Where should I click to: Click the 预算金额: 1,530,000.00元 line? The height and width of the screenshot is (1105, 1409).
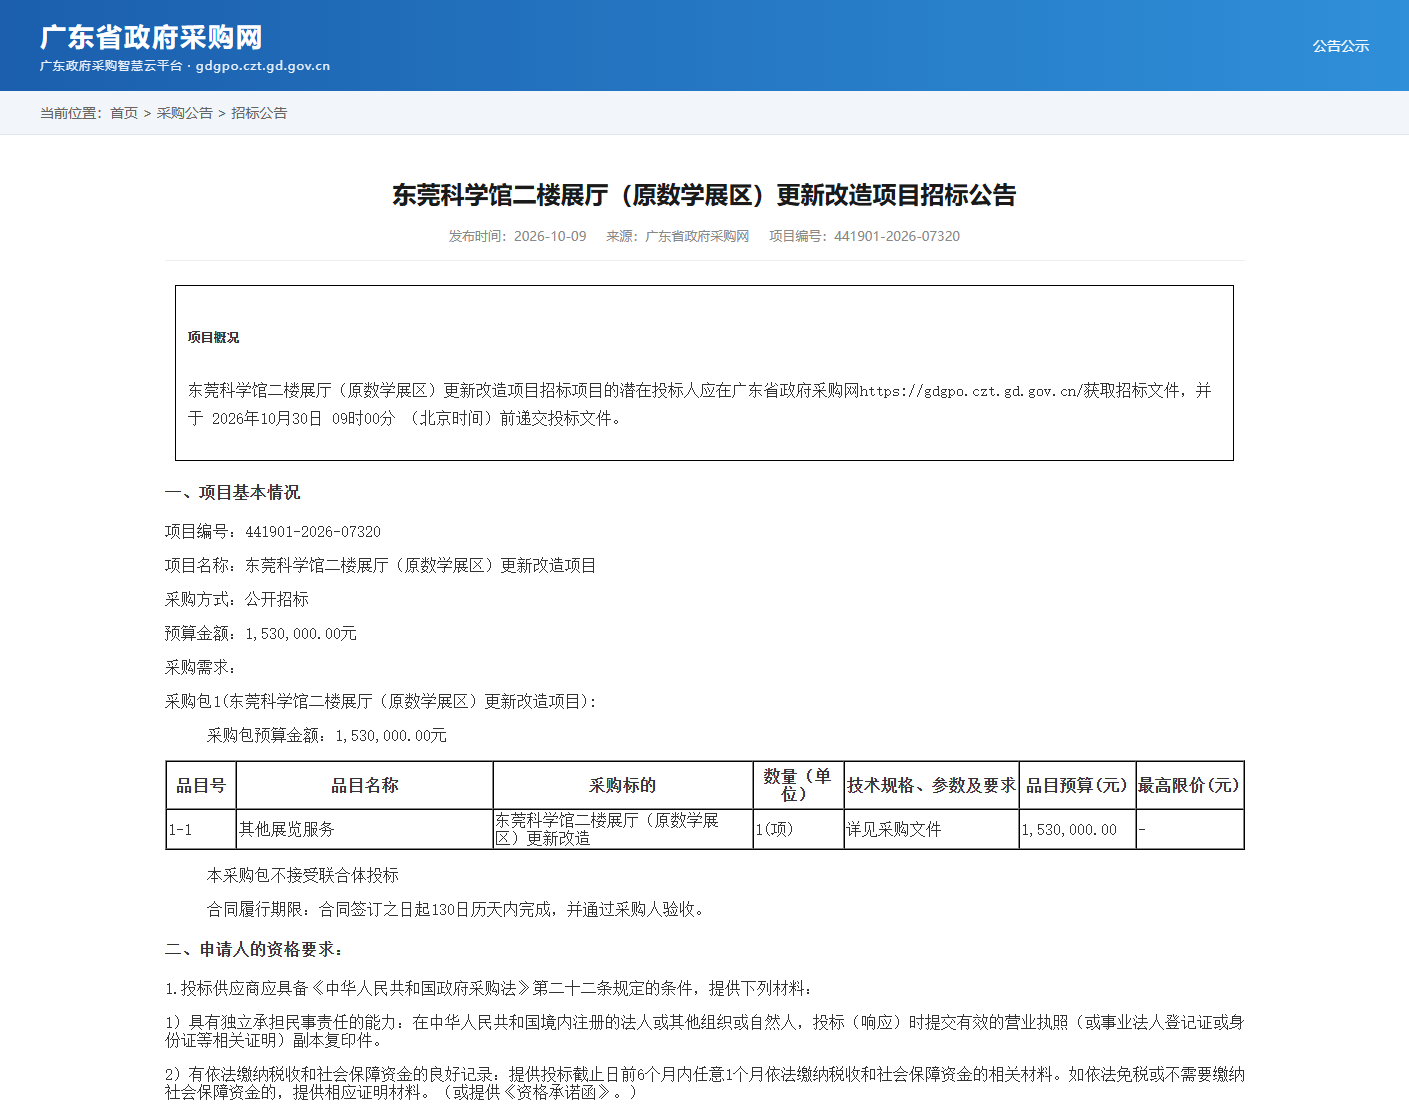click(x=261, y=633)
